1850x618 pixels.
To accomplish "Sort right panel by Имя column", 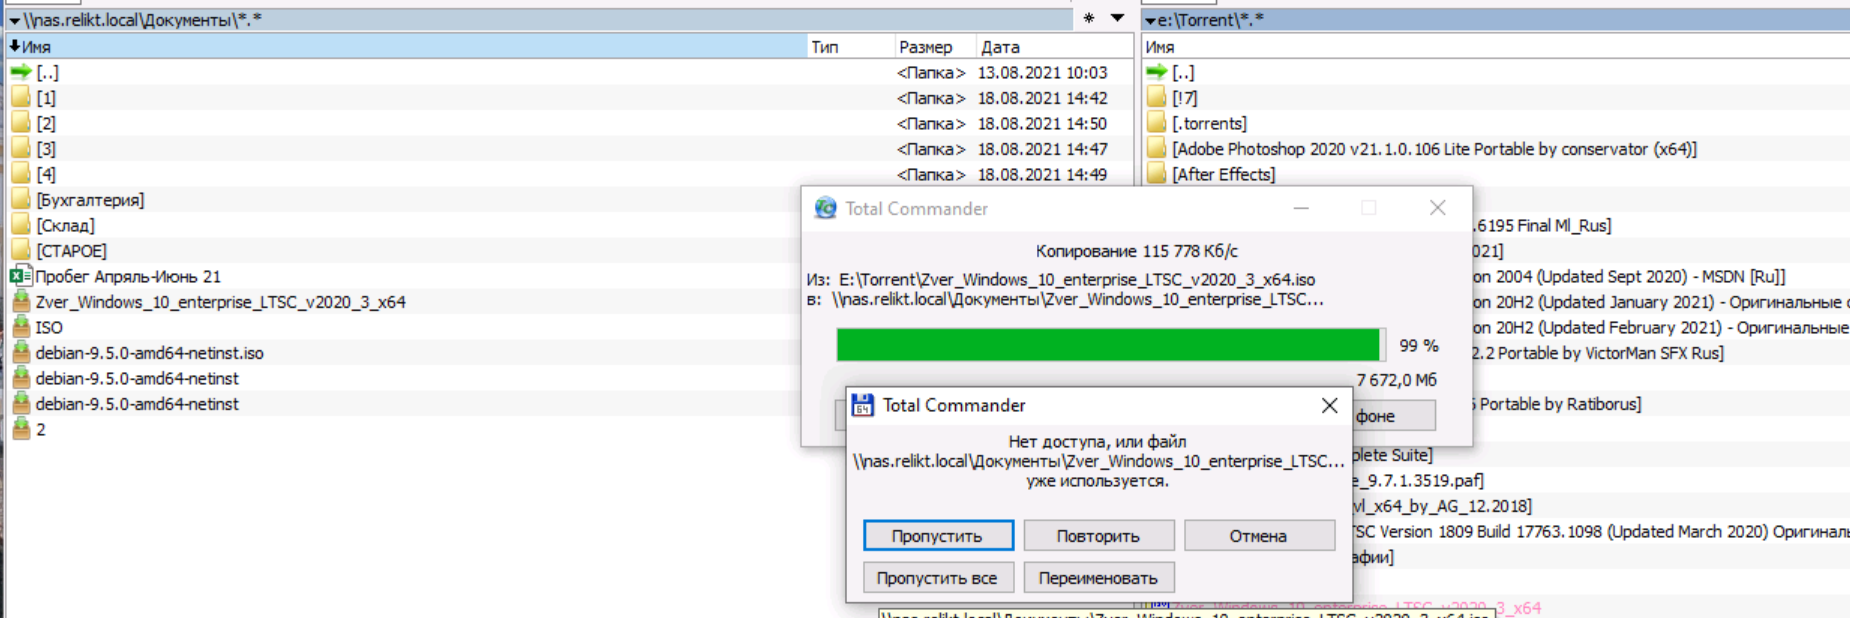I will pyautogui.click(x=1495, y=47).
